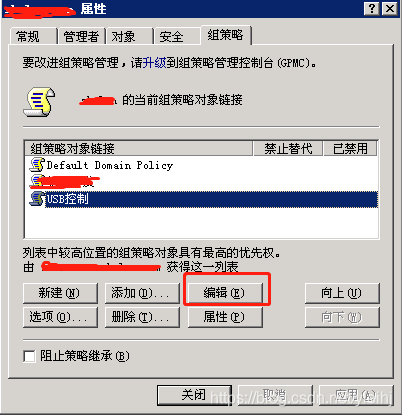
Task: Open the 安全 tab
Action: click(x=177, y=36)
